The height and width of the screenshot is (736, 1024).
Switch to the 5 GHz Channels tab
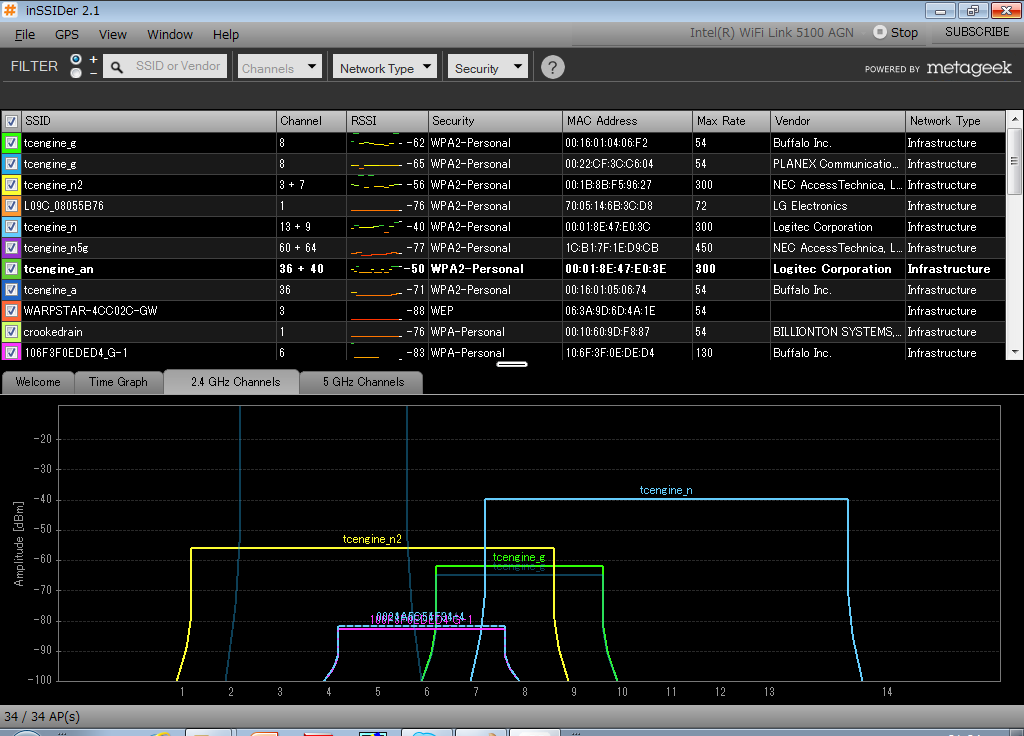[x=363, y=382]
